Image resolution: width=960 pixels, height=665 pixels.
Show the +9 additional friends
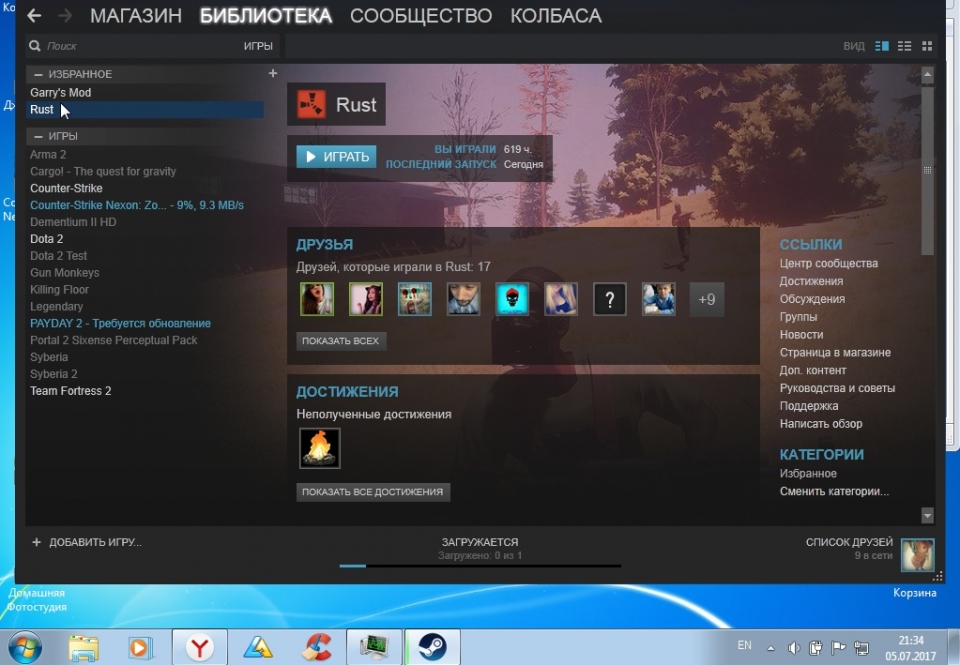707,299
